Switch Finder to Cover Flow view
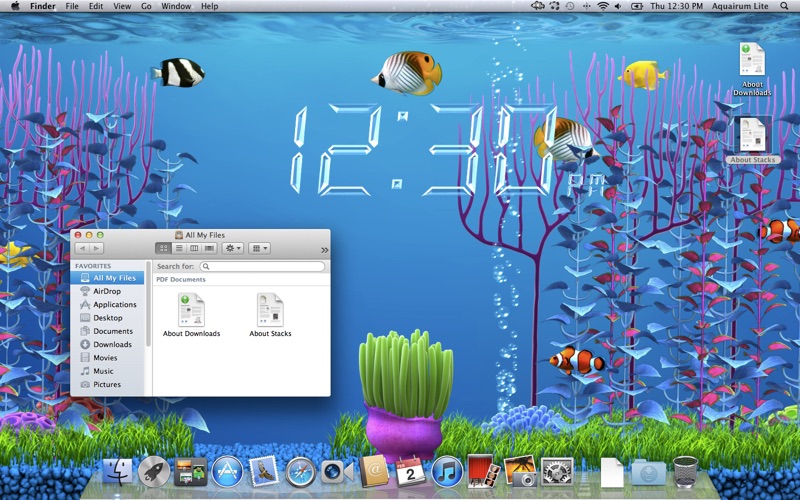Screen dimensions: 800x500 tap(209, 248)
